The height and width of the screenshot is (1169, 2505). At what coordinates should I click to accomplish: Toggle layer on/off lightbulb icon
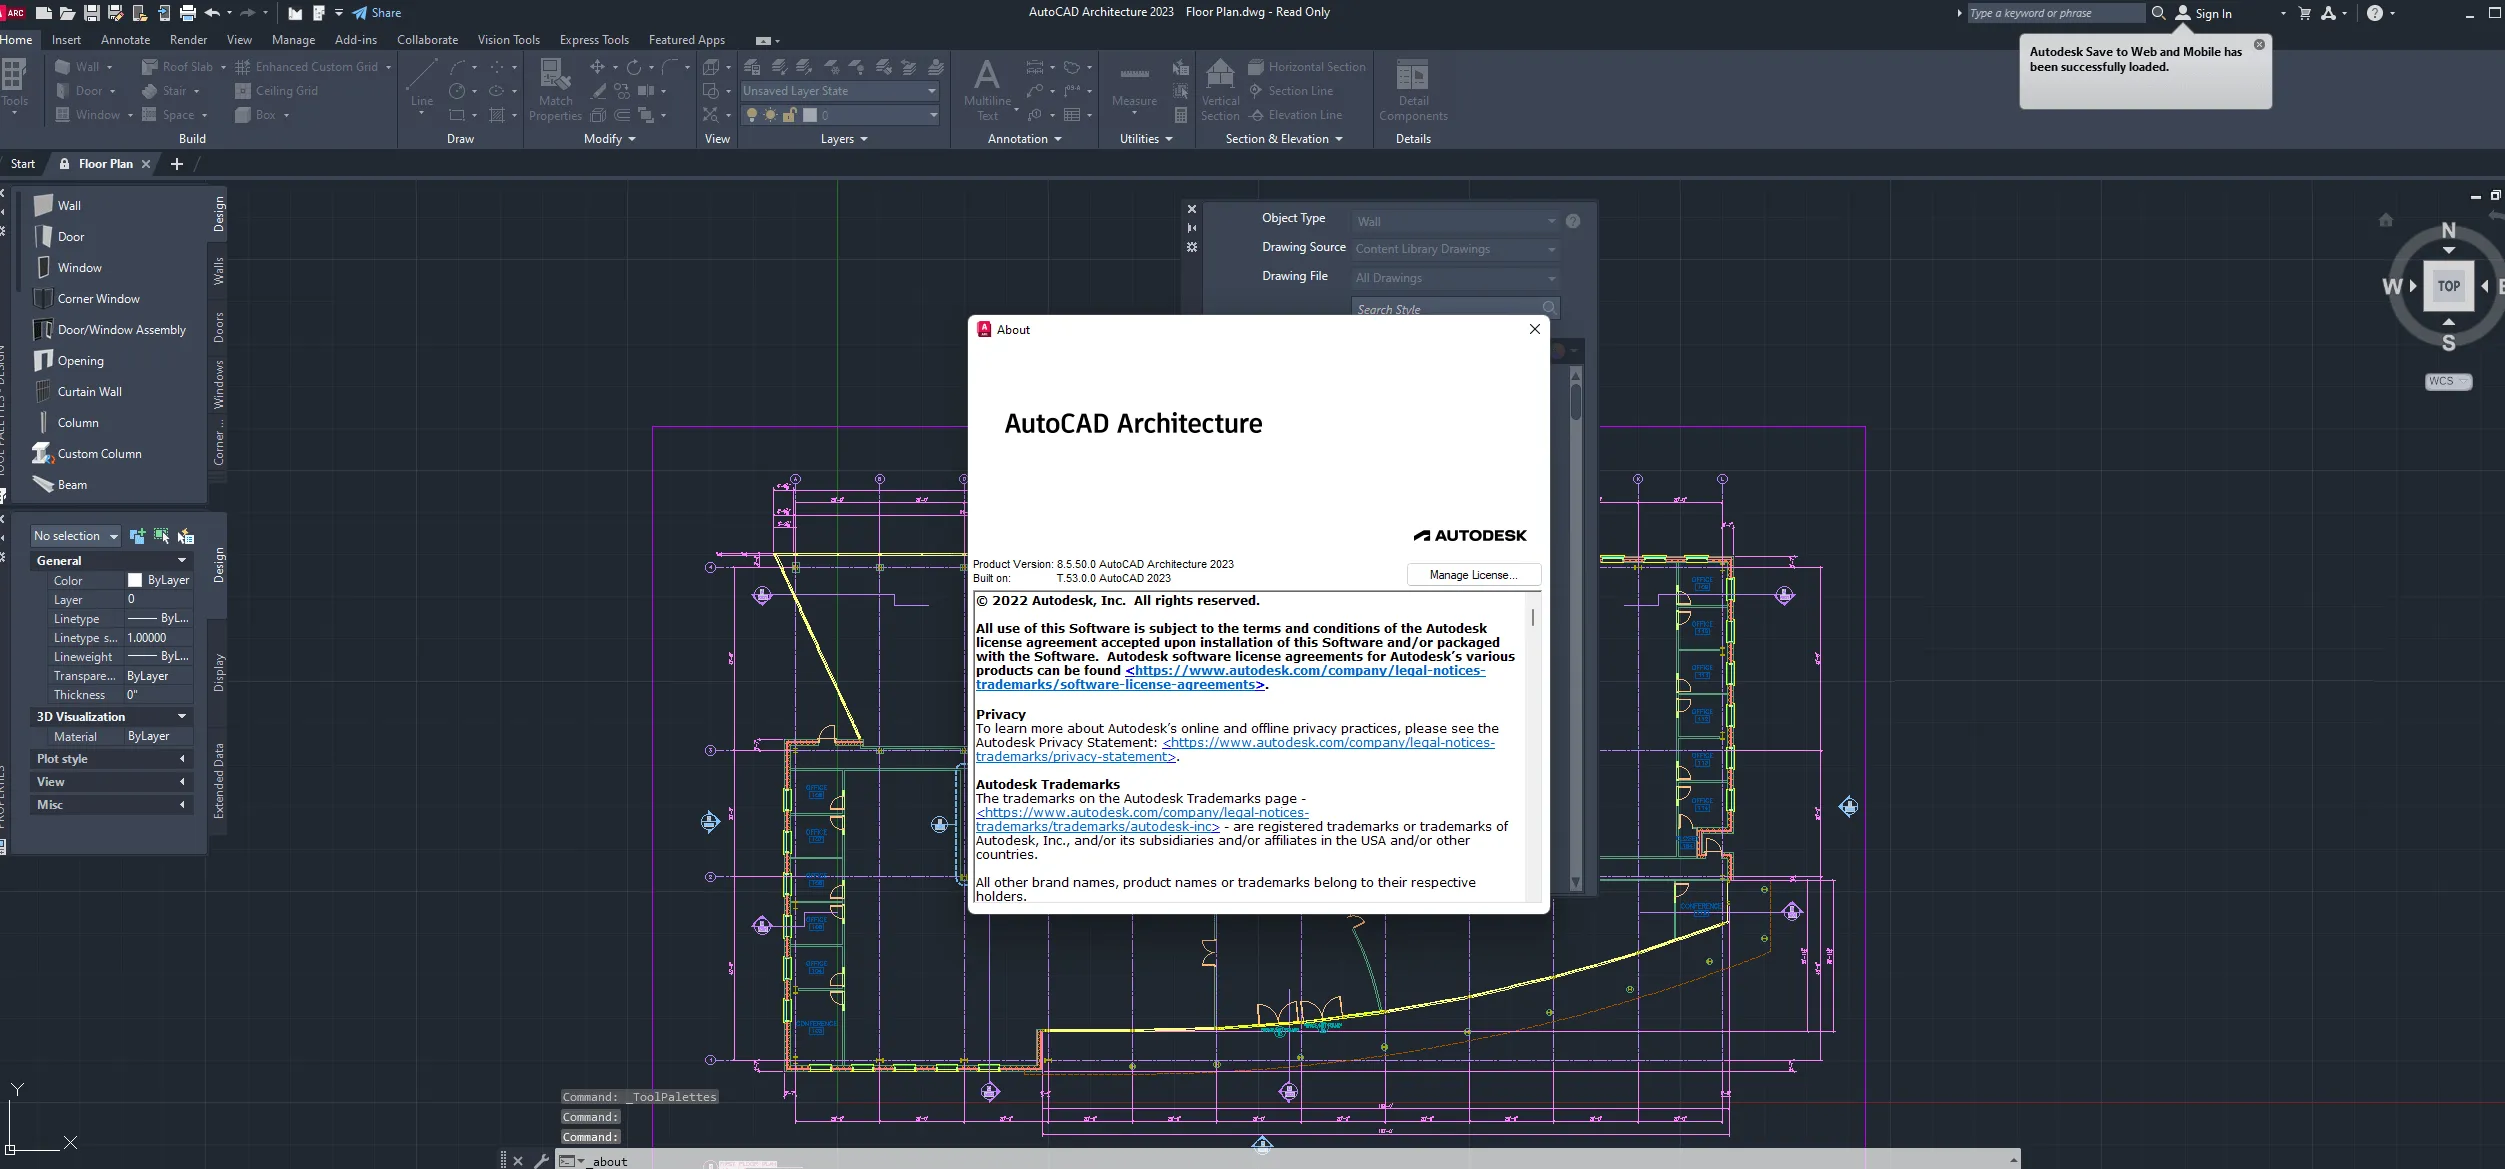coord(752,115)
